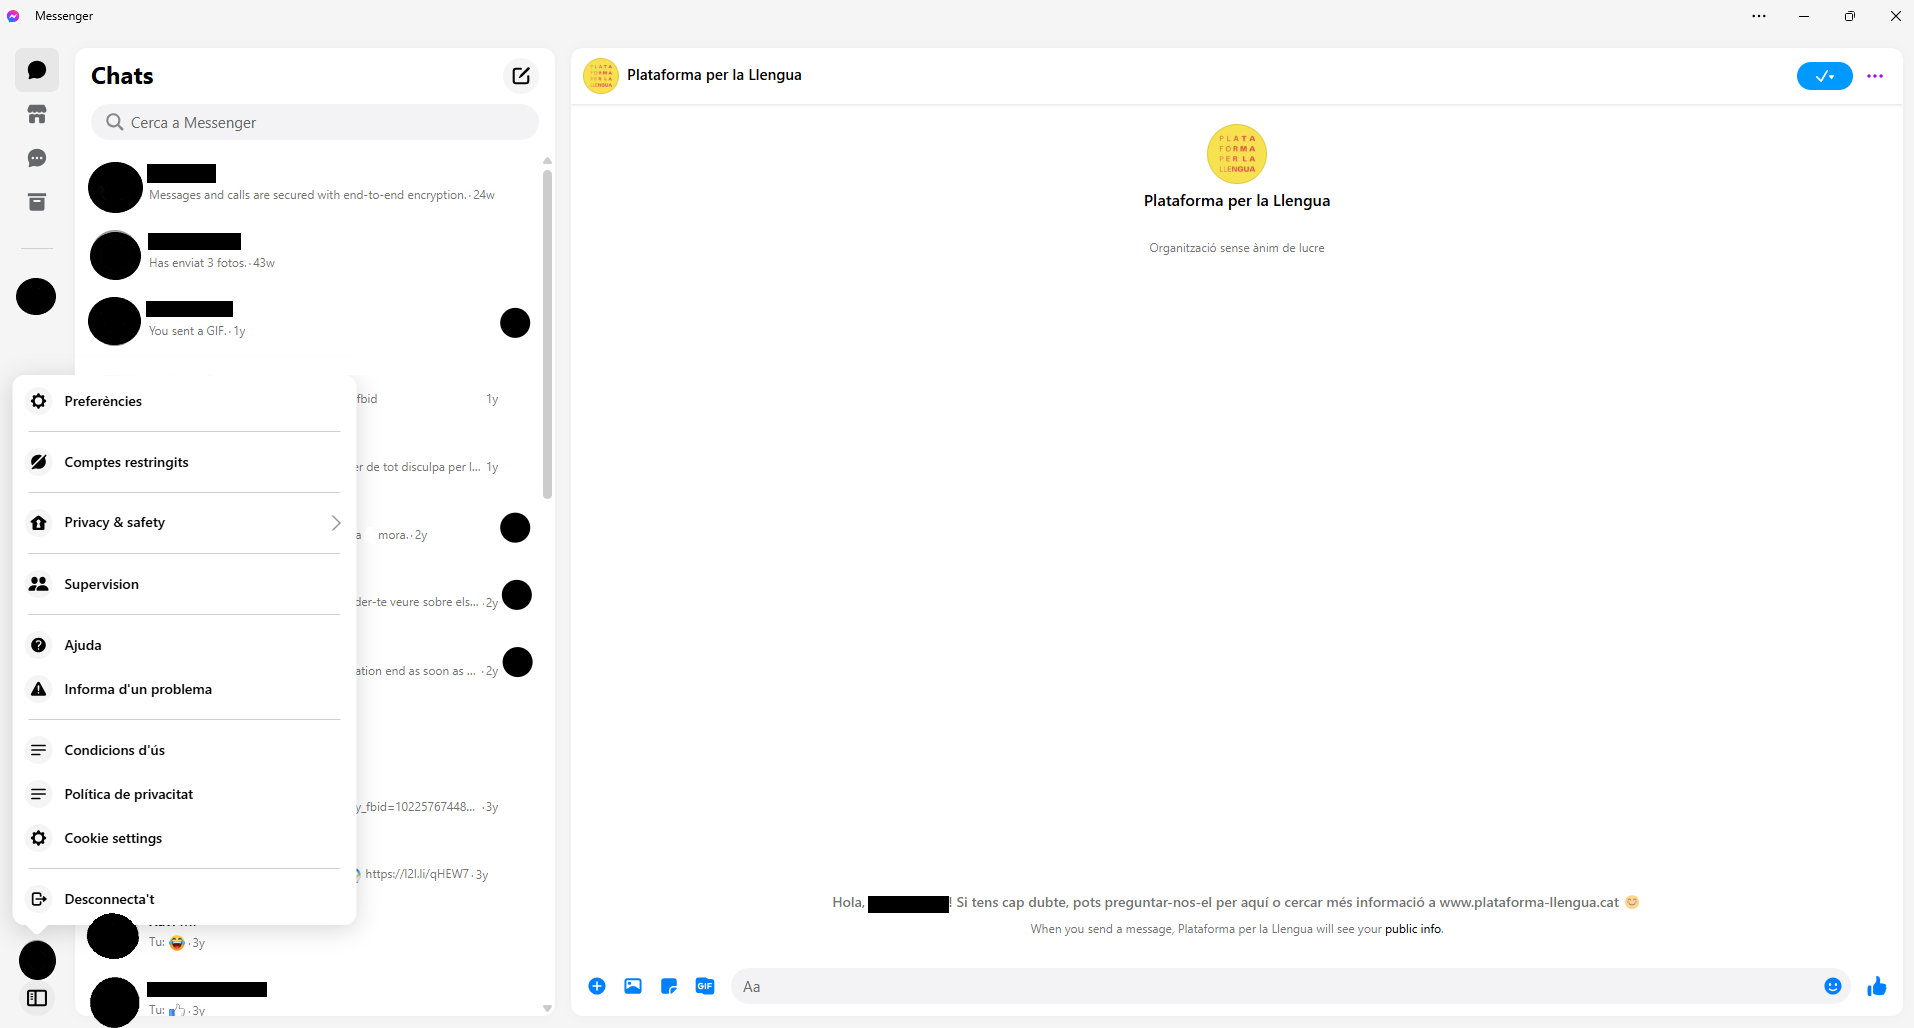Click Desconnecta't to log out
The width and height of the screenshot is (1914, 1028).
184,899
